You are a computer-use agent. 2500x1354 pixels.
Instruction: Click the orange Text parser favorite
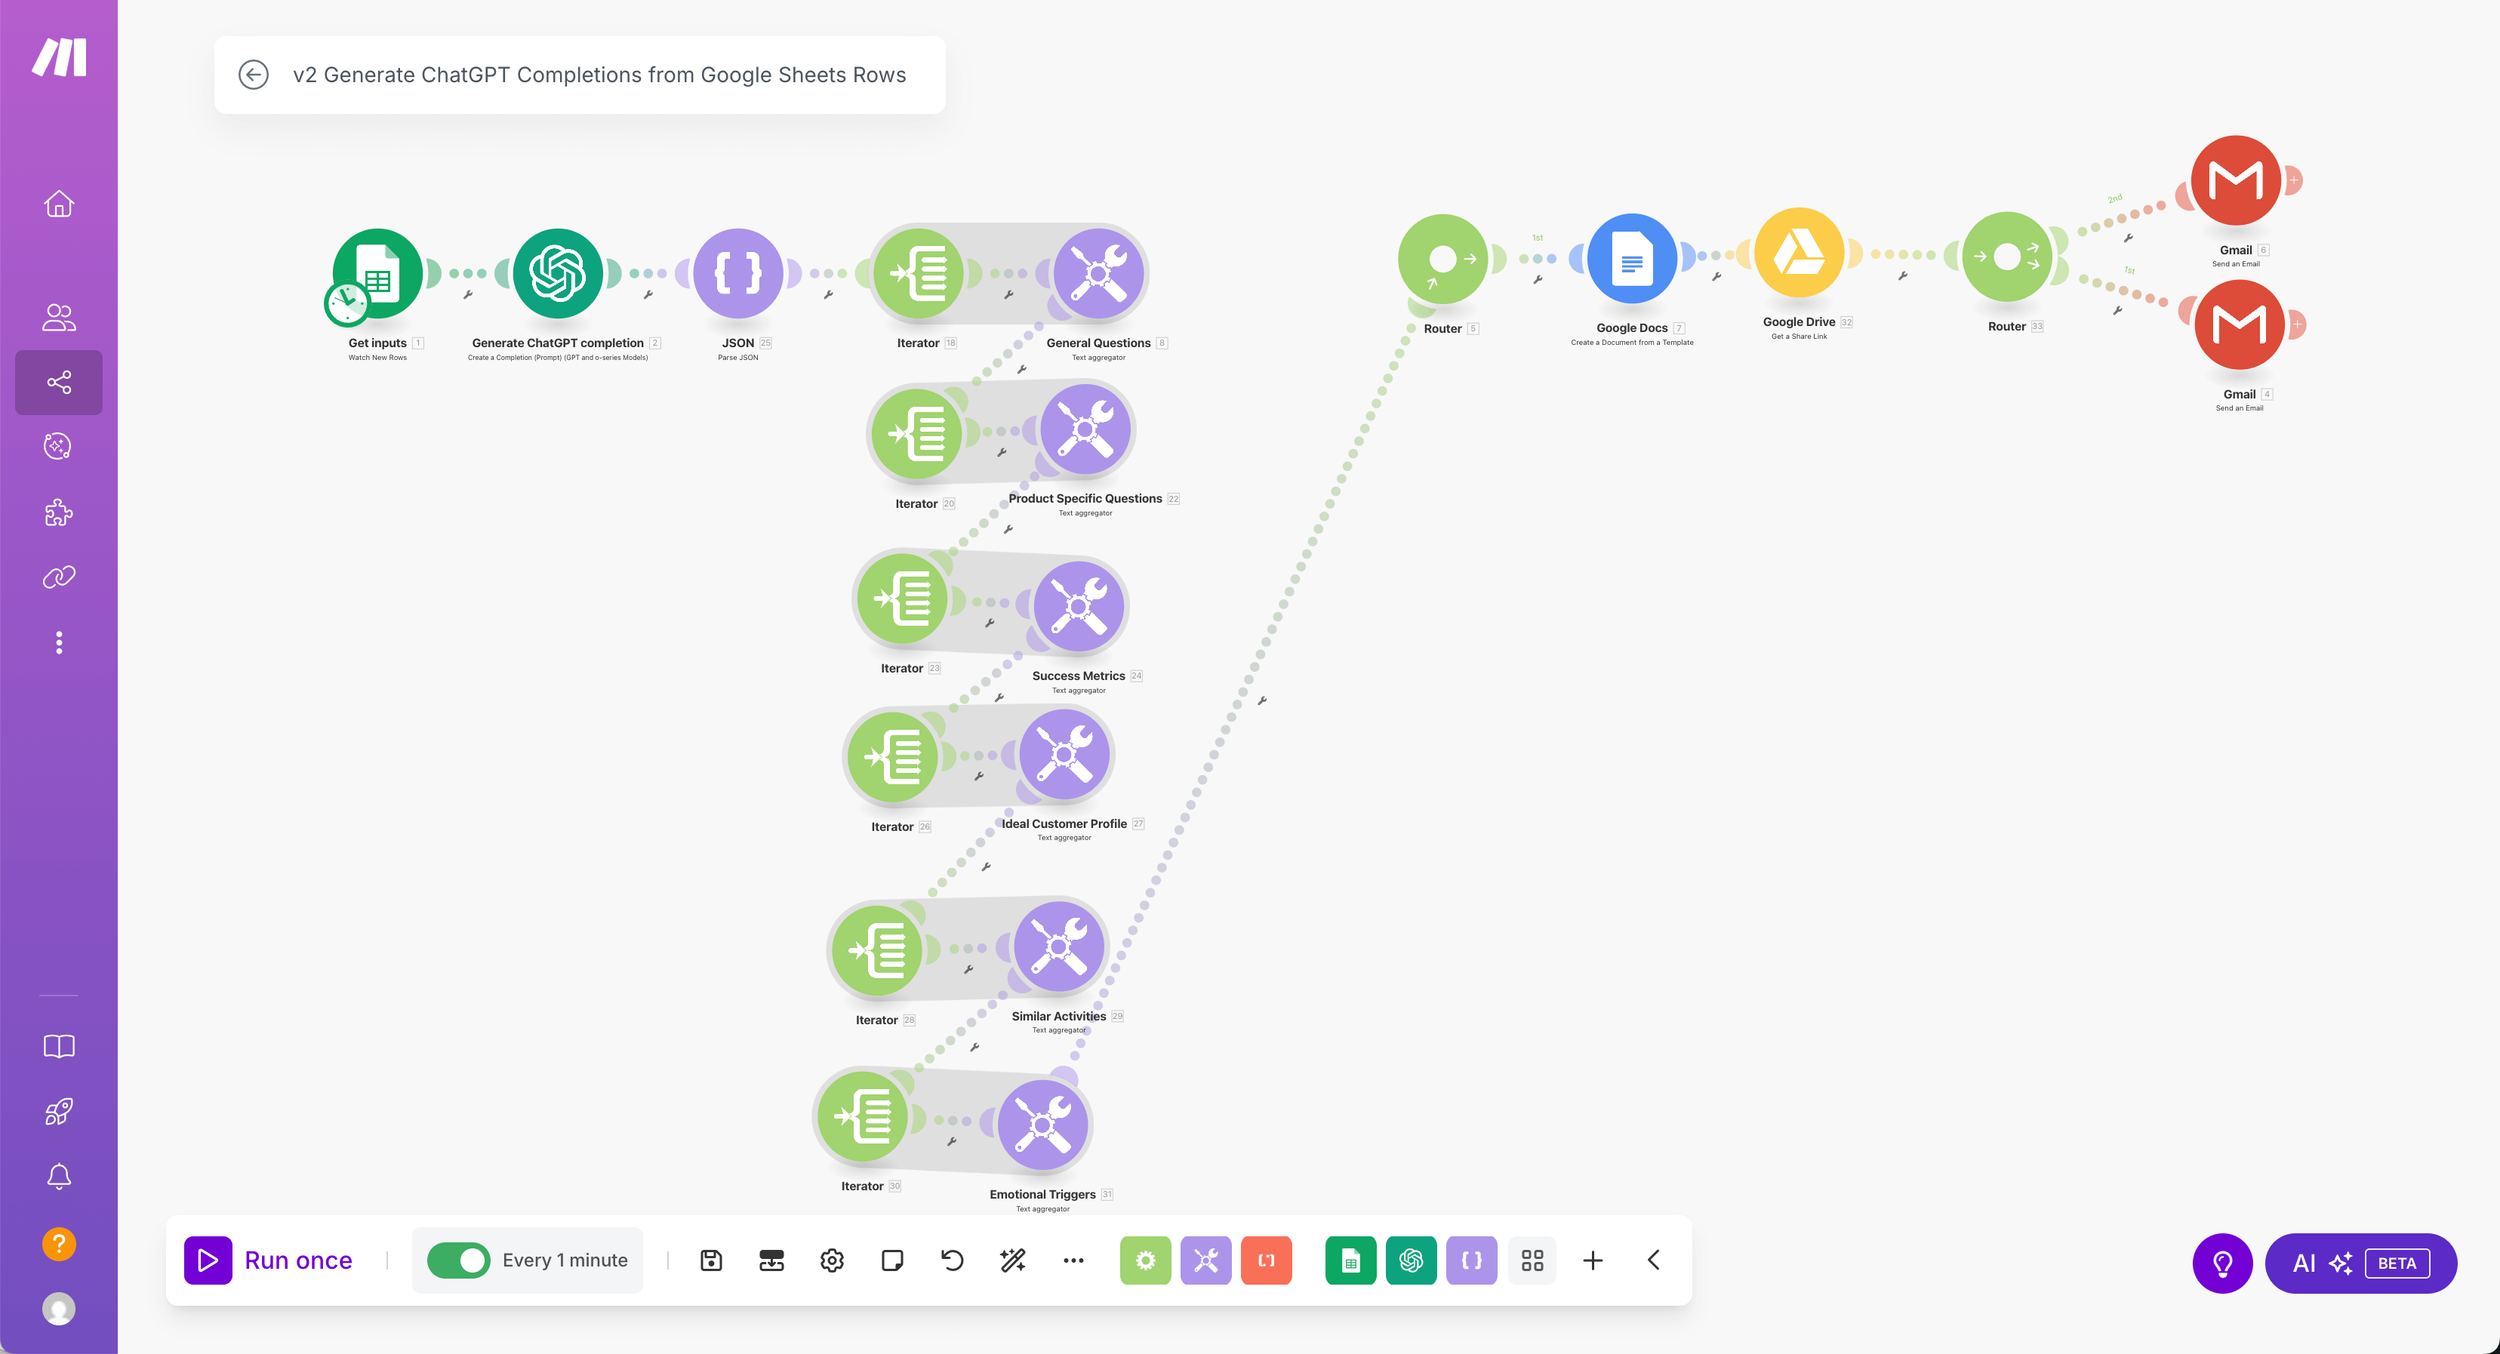coord(1266,1260)
